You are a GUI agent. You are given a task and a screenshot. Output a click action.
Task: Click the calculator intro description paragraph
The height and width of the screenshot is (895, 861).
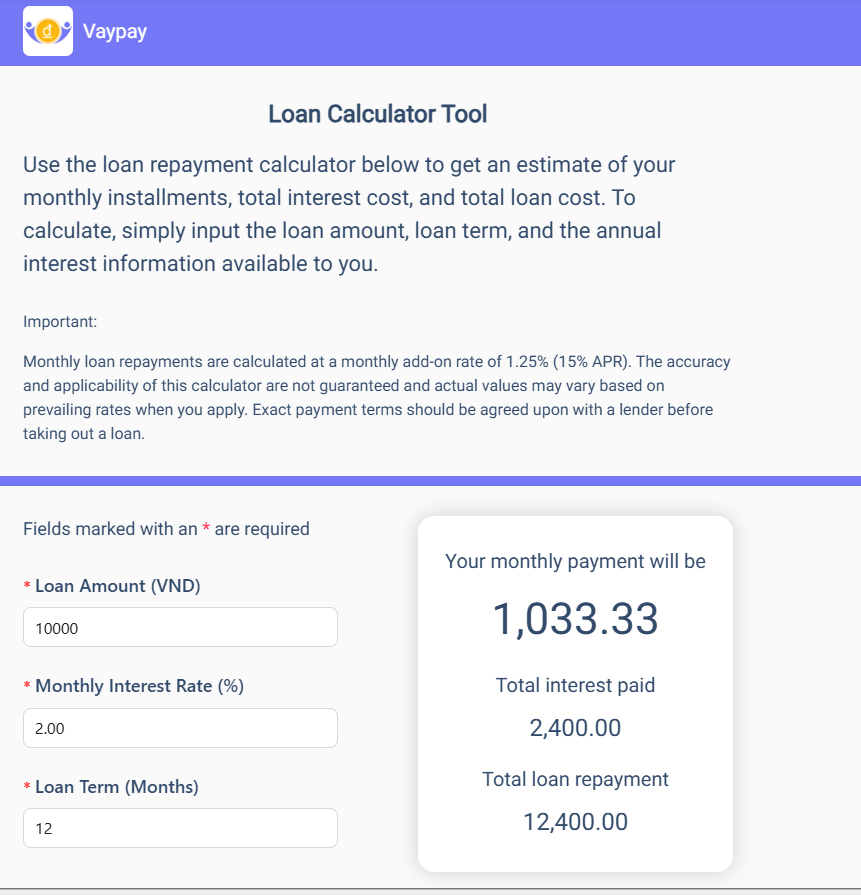pos(349,215)
